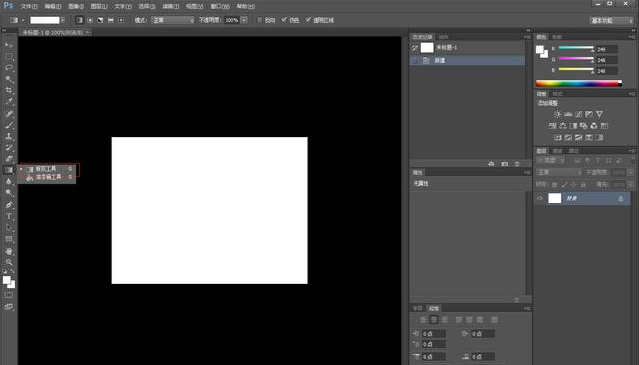Select the Eyedropper tool

pyautogui.click(x=9, y=102)
